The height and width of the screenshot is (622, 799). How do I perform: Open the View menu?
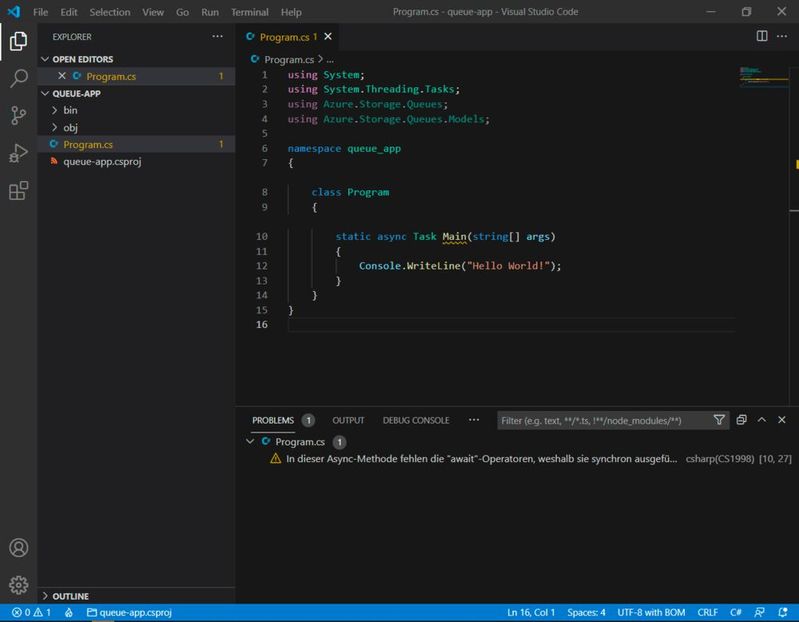point(153,12)
